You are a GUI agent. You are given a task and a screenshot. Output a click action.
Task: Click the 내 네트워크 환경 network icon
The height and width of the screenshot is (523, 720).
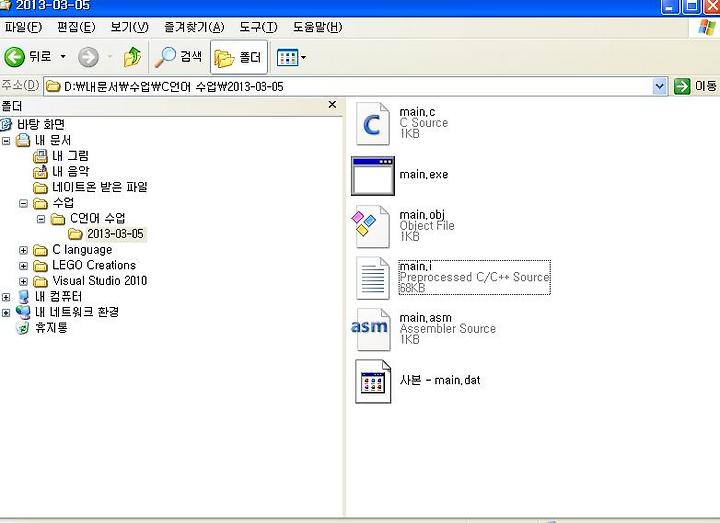click(x=23, y=312)
